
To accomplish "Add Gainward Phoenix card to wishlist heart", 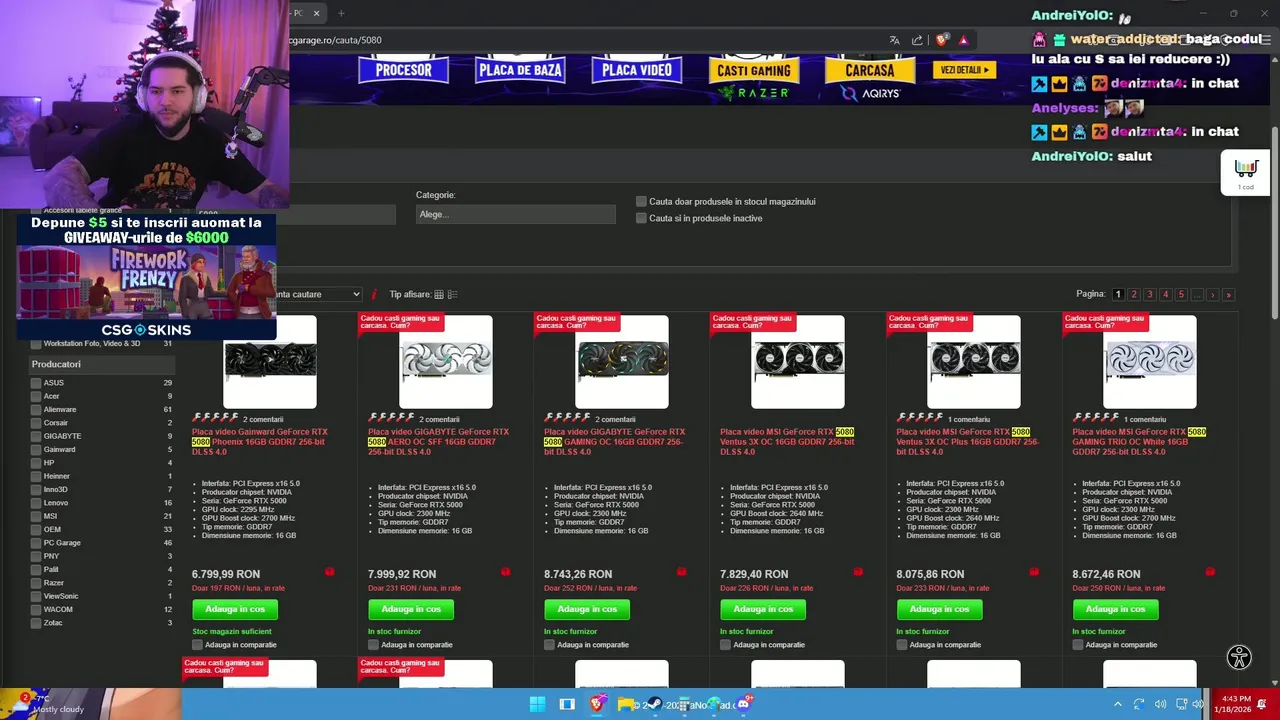I will click(x=329, y=572).
